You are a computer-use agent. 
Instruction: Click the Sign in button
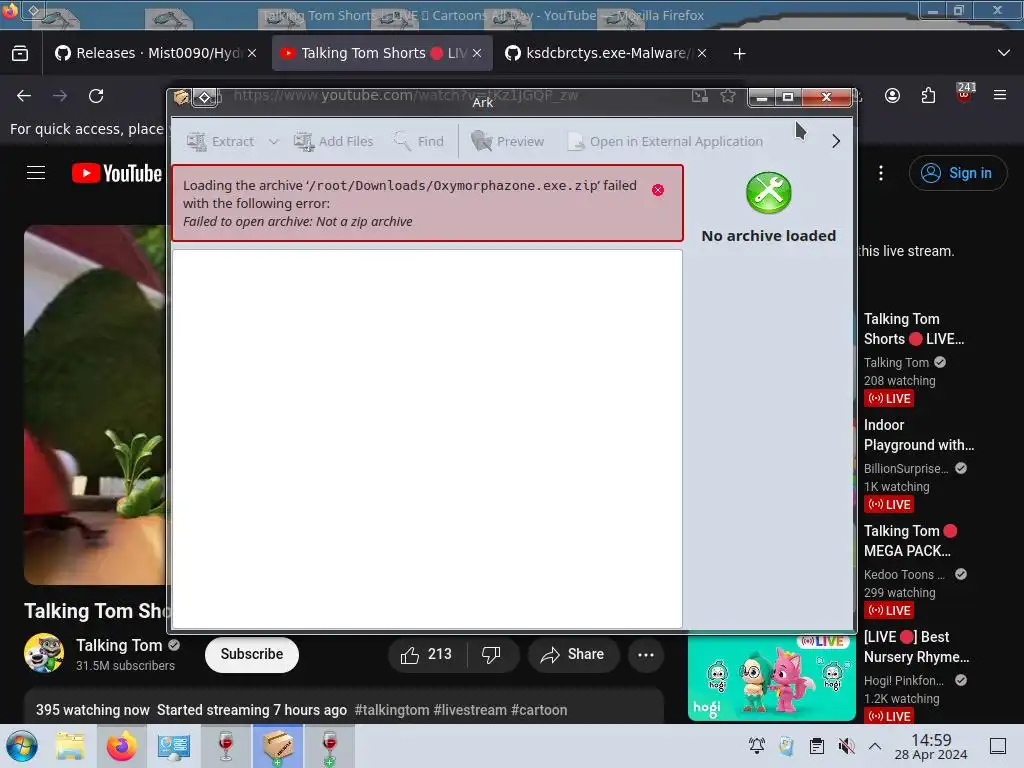click(x=957, y=173)
